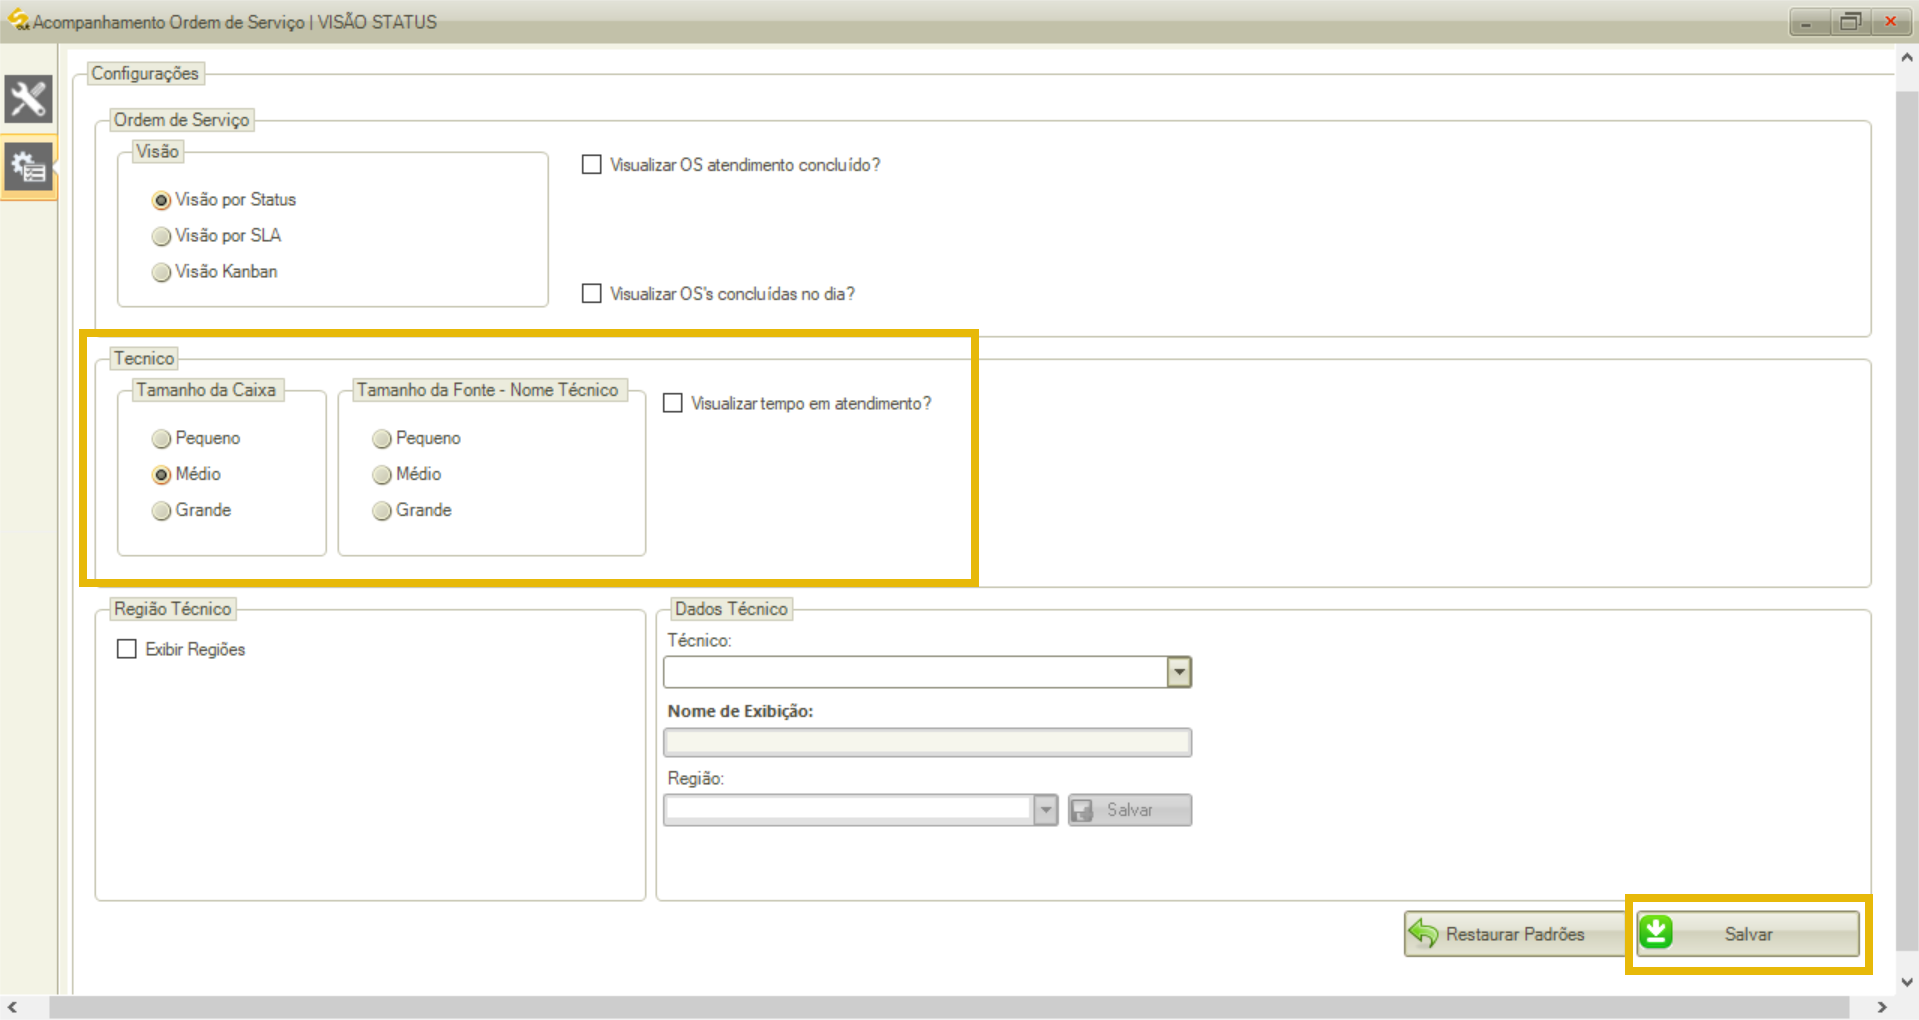
Task: Click the Região combo box field
Action: (x=860, y=810)
